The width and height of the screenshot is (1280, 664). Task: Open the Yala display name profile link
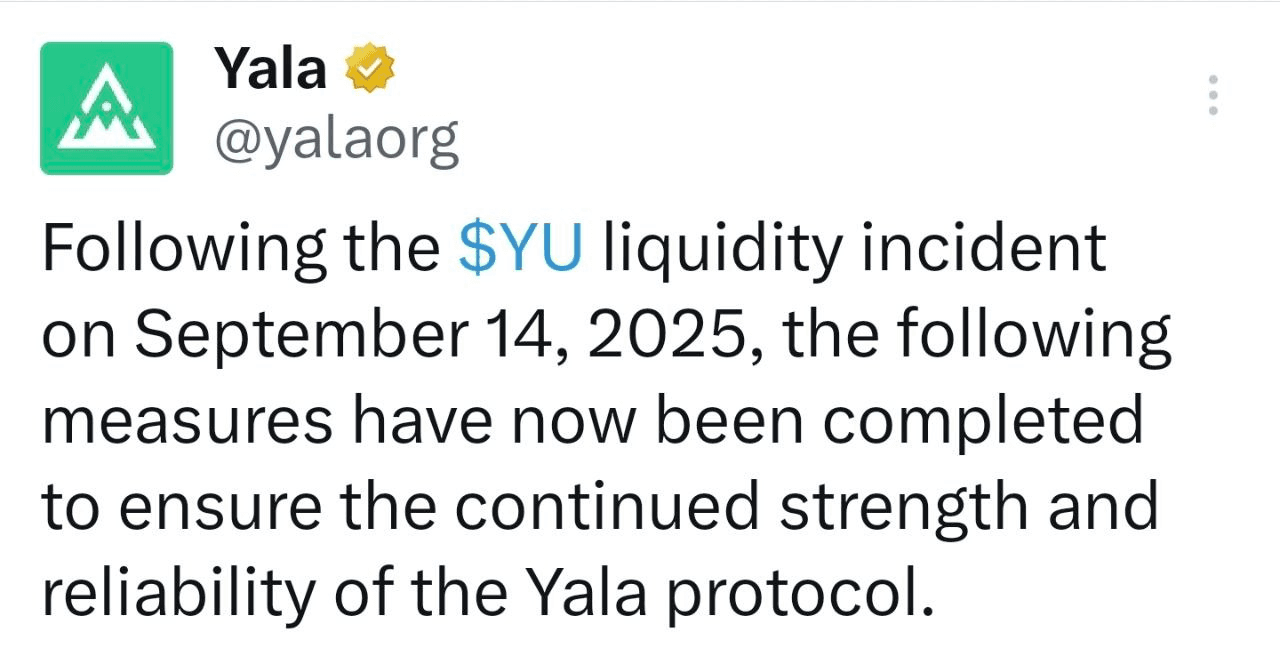(271, 68)
